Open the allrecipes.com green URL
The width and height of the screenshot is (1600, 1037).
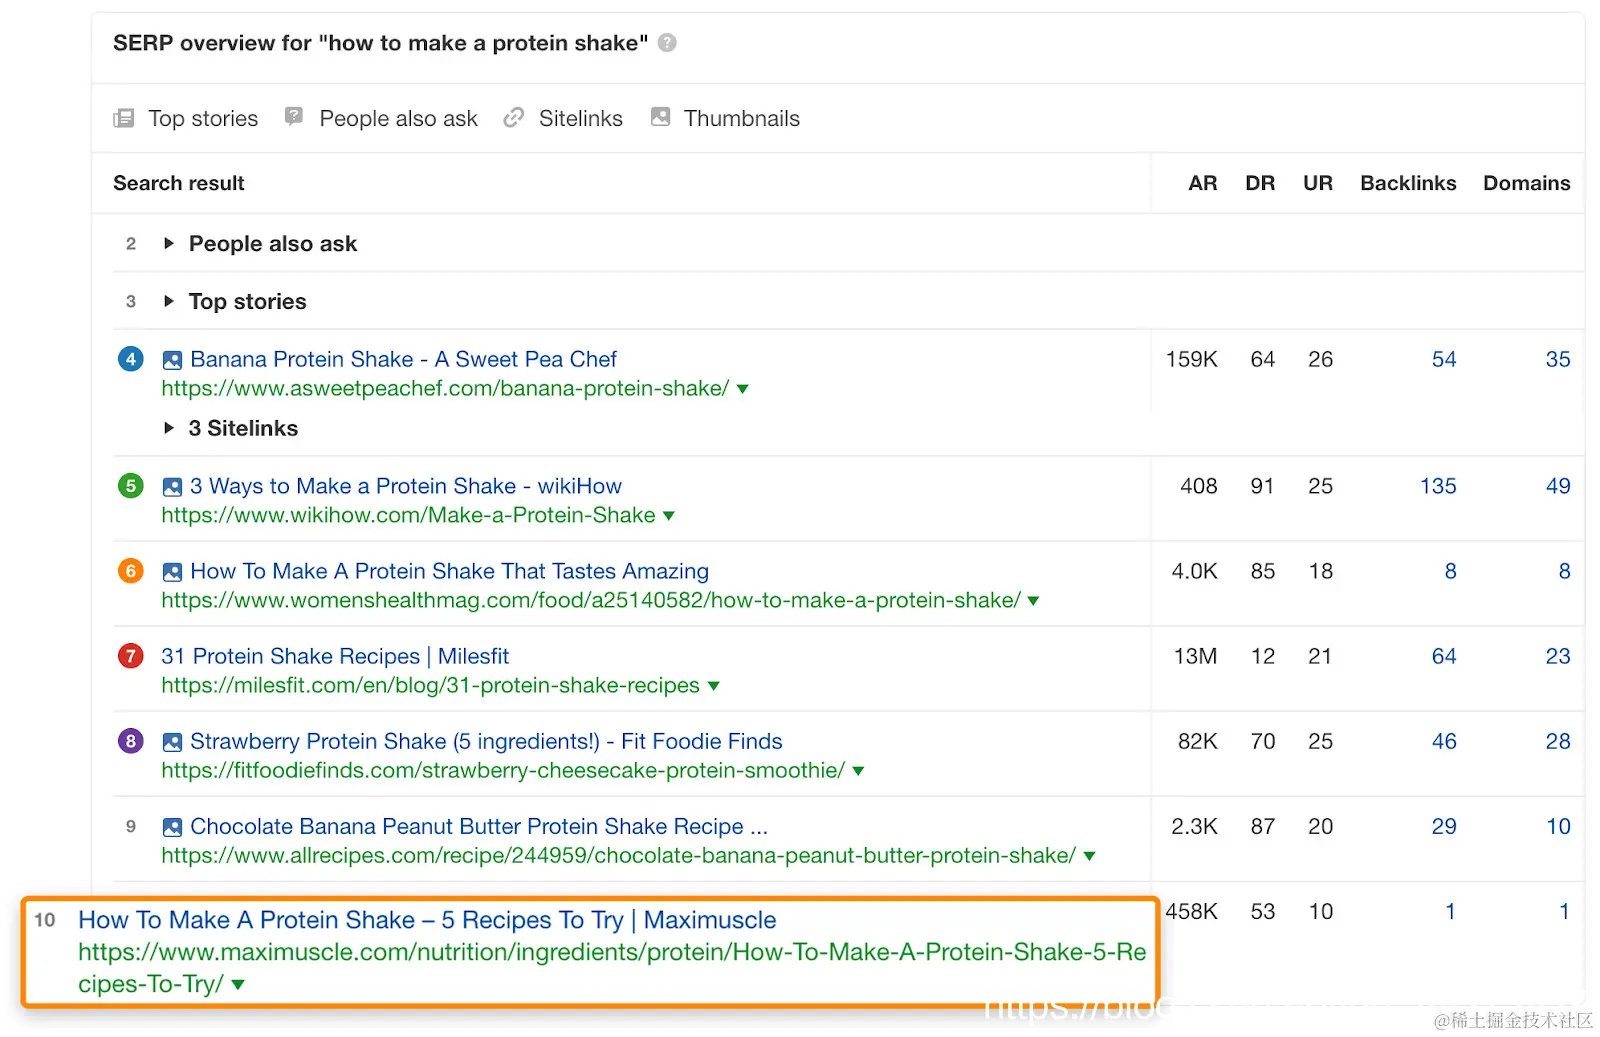coord(619,856)
